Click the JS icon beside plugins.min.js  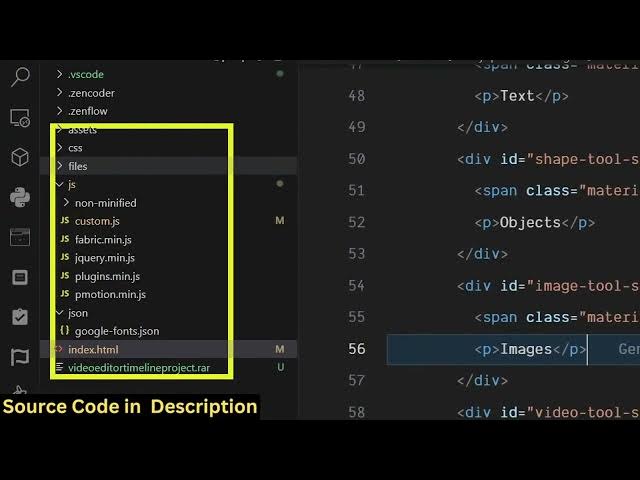click(x=65, y=276)
